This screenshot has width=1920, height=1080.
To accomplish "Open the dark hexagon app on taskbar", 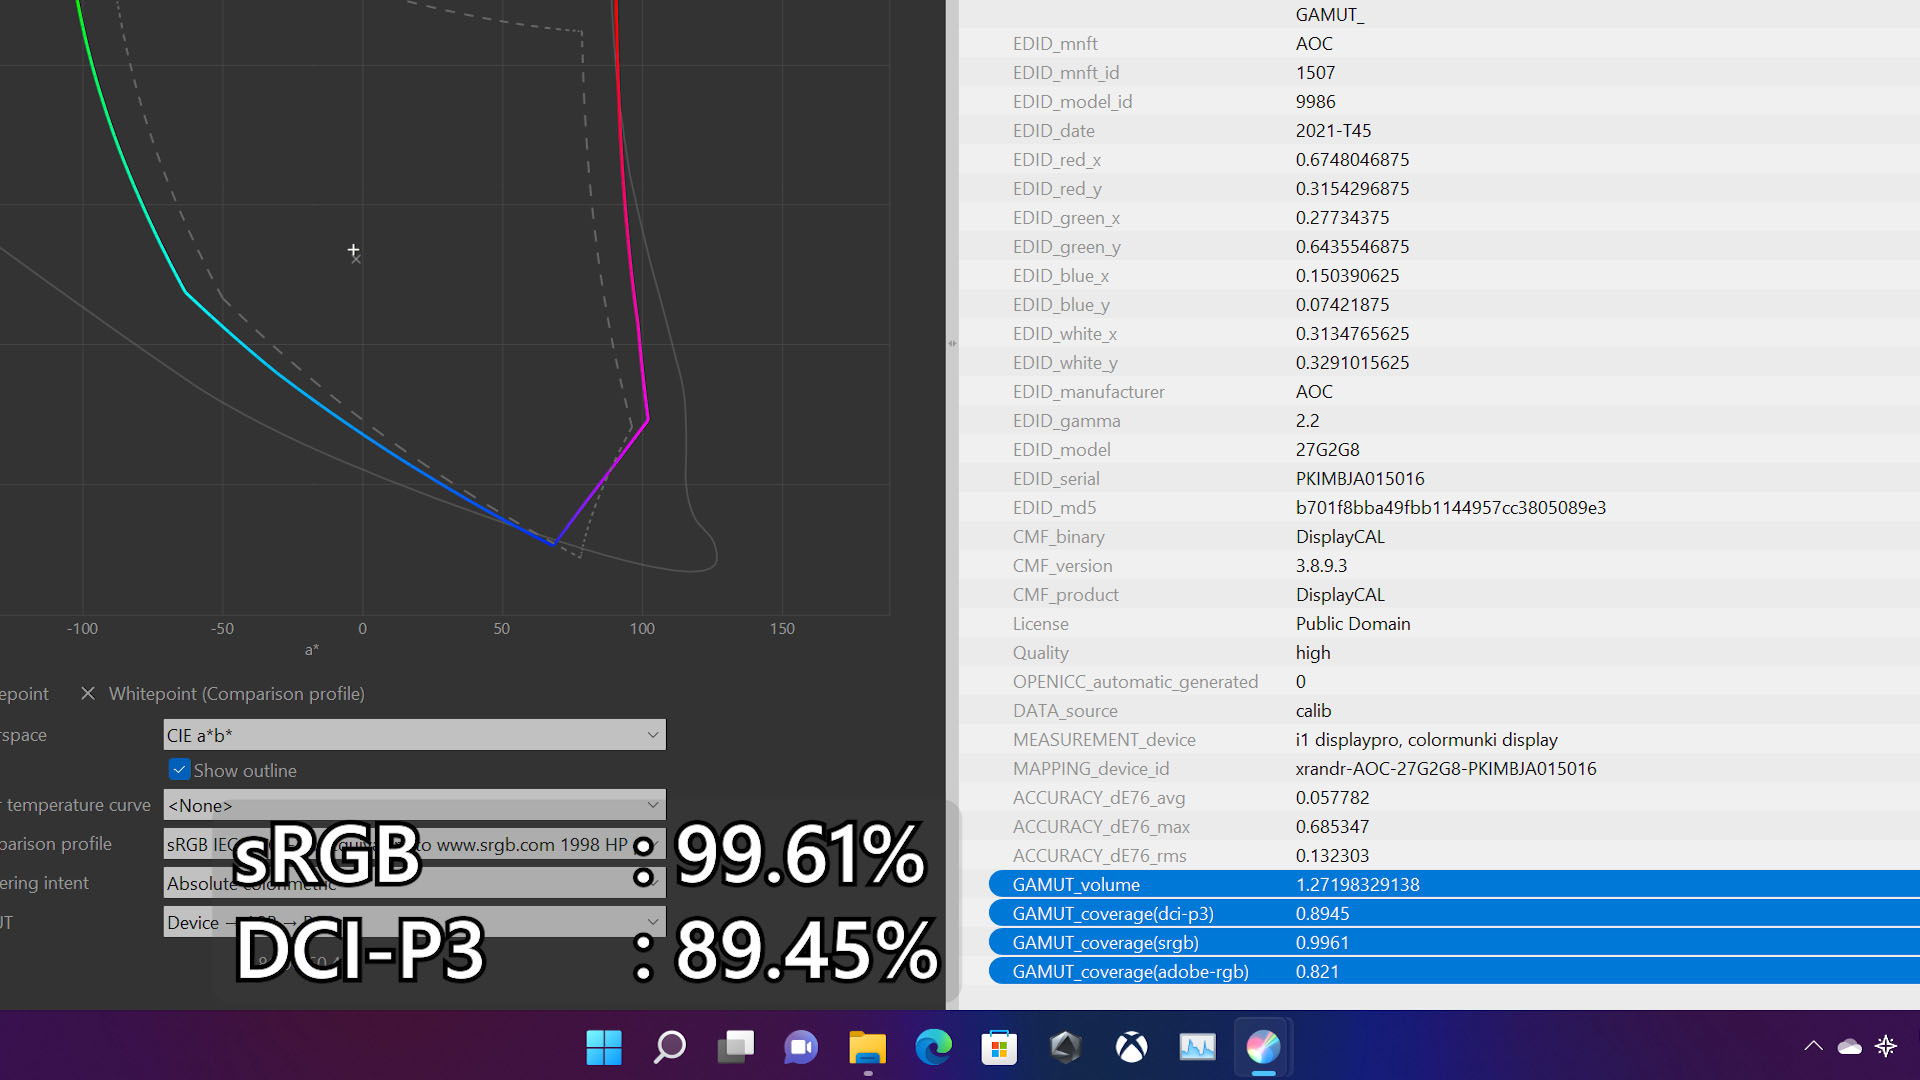I will pos(1065,1047).
